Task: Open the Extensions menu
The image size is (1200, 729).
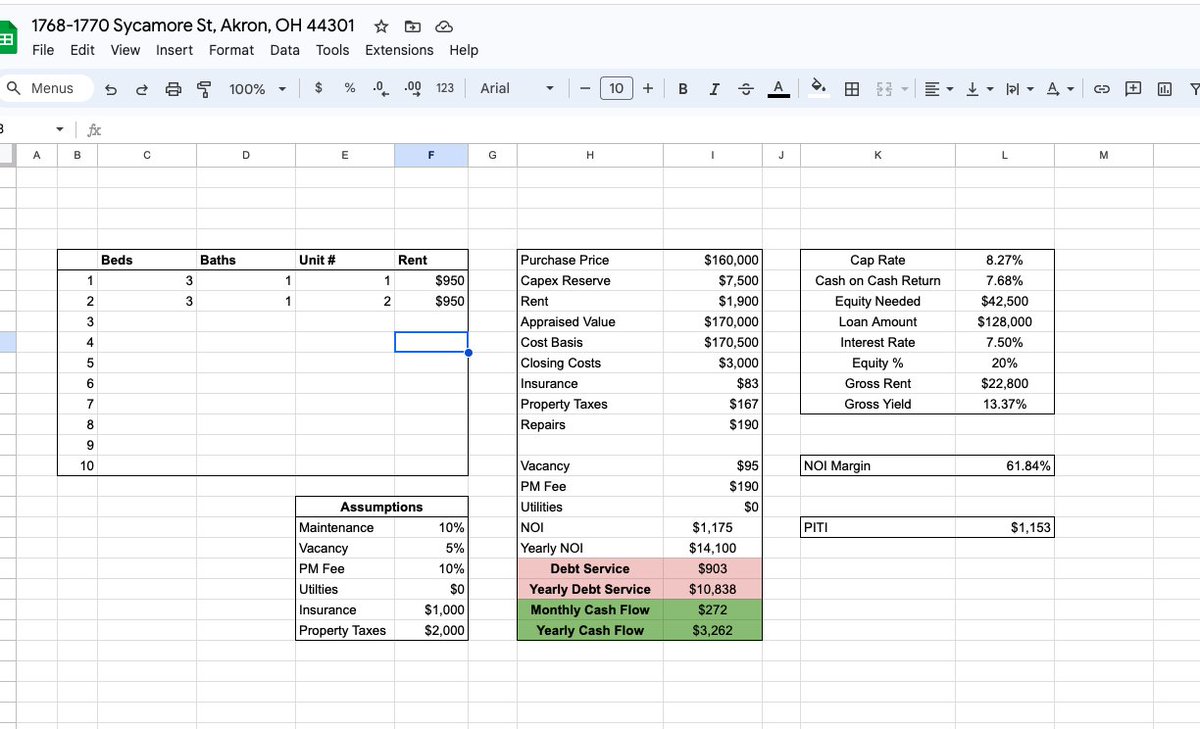Action: pyautogui.click(x=399, y=50)
